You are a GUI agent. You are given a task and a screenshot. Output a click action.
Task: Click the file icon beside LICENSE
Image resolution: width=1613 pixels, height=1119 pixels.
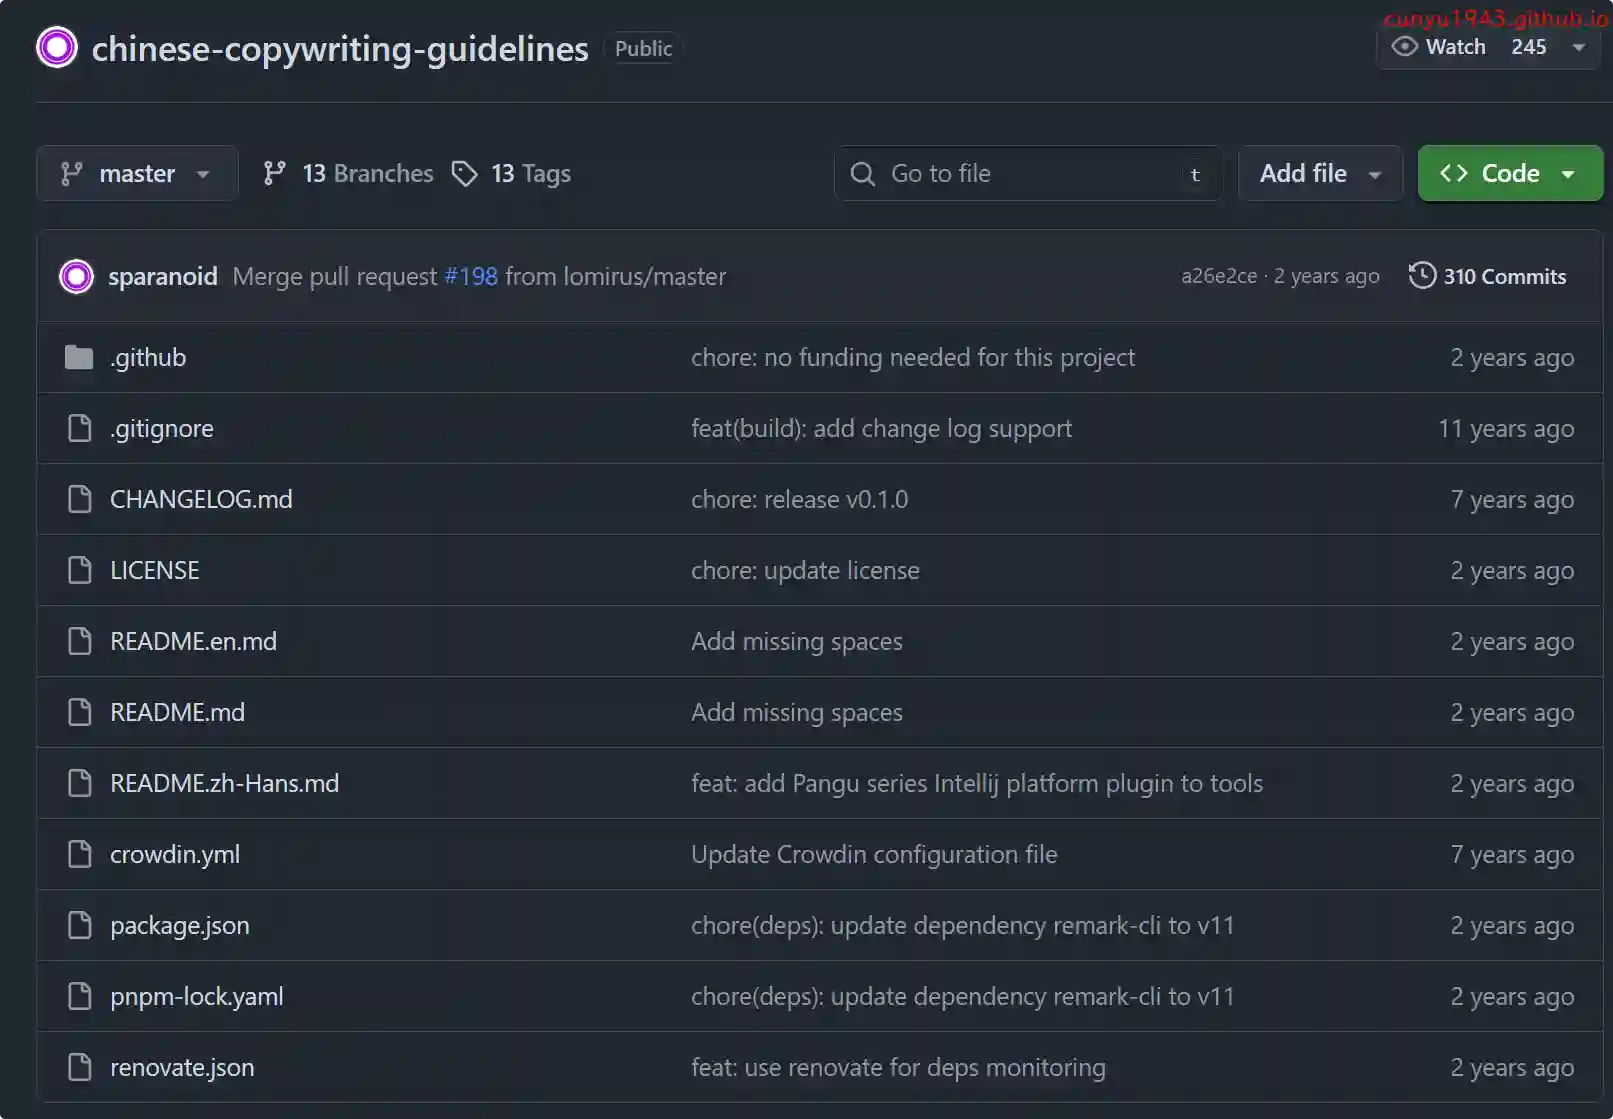point(79,570)
